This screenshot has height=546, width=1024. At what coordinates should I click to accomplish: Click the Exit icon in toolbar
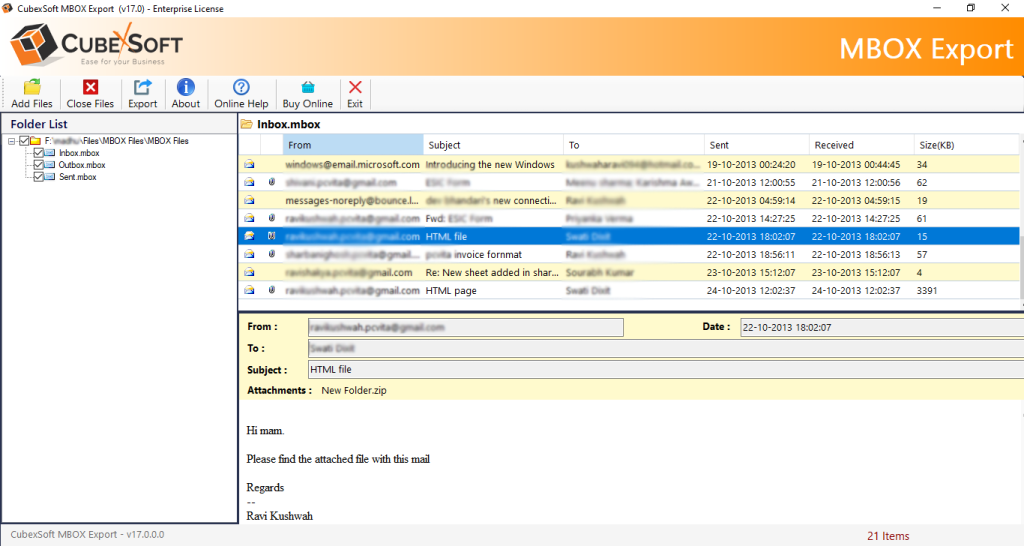[x=354, y=88]
